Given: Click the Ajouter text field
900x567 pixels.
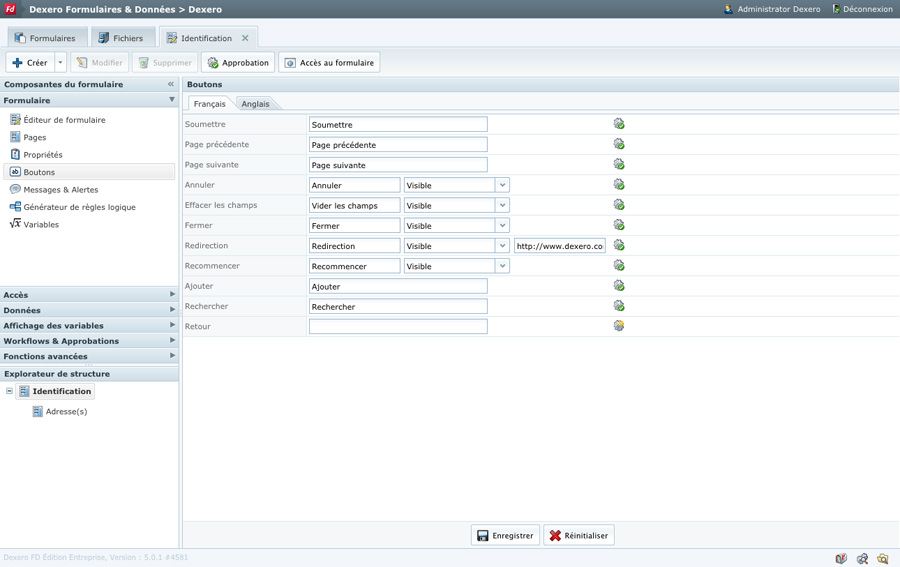Looking at the screenshot, I should click(398, 286).
